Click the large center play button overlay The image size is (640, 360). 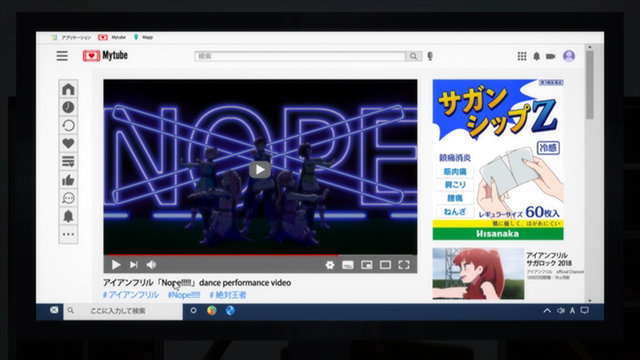click(x=260, y=169)
